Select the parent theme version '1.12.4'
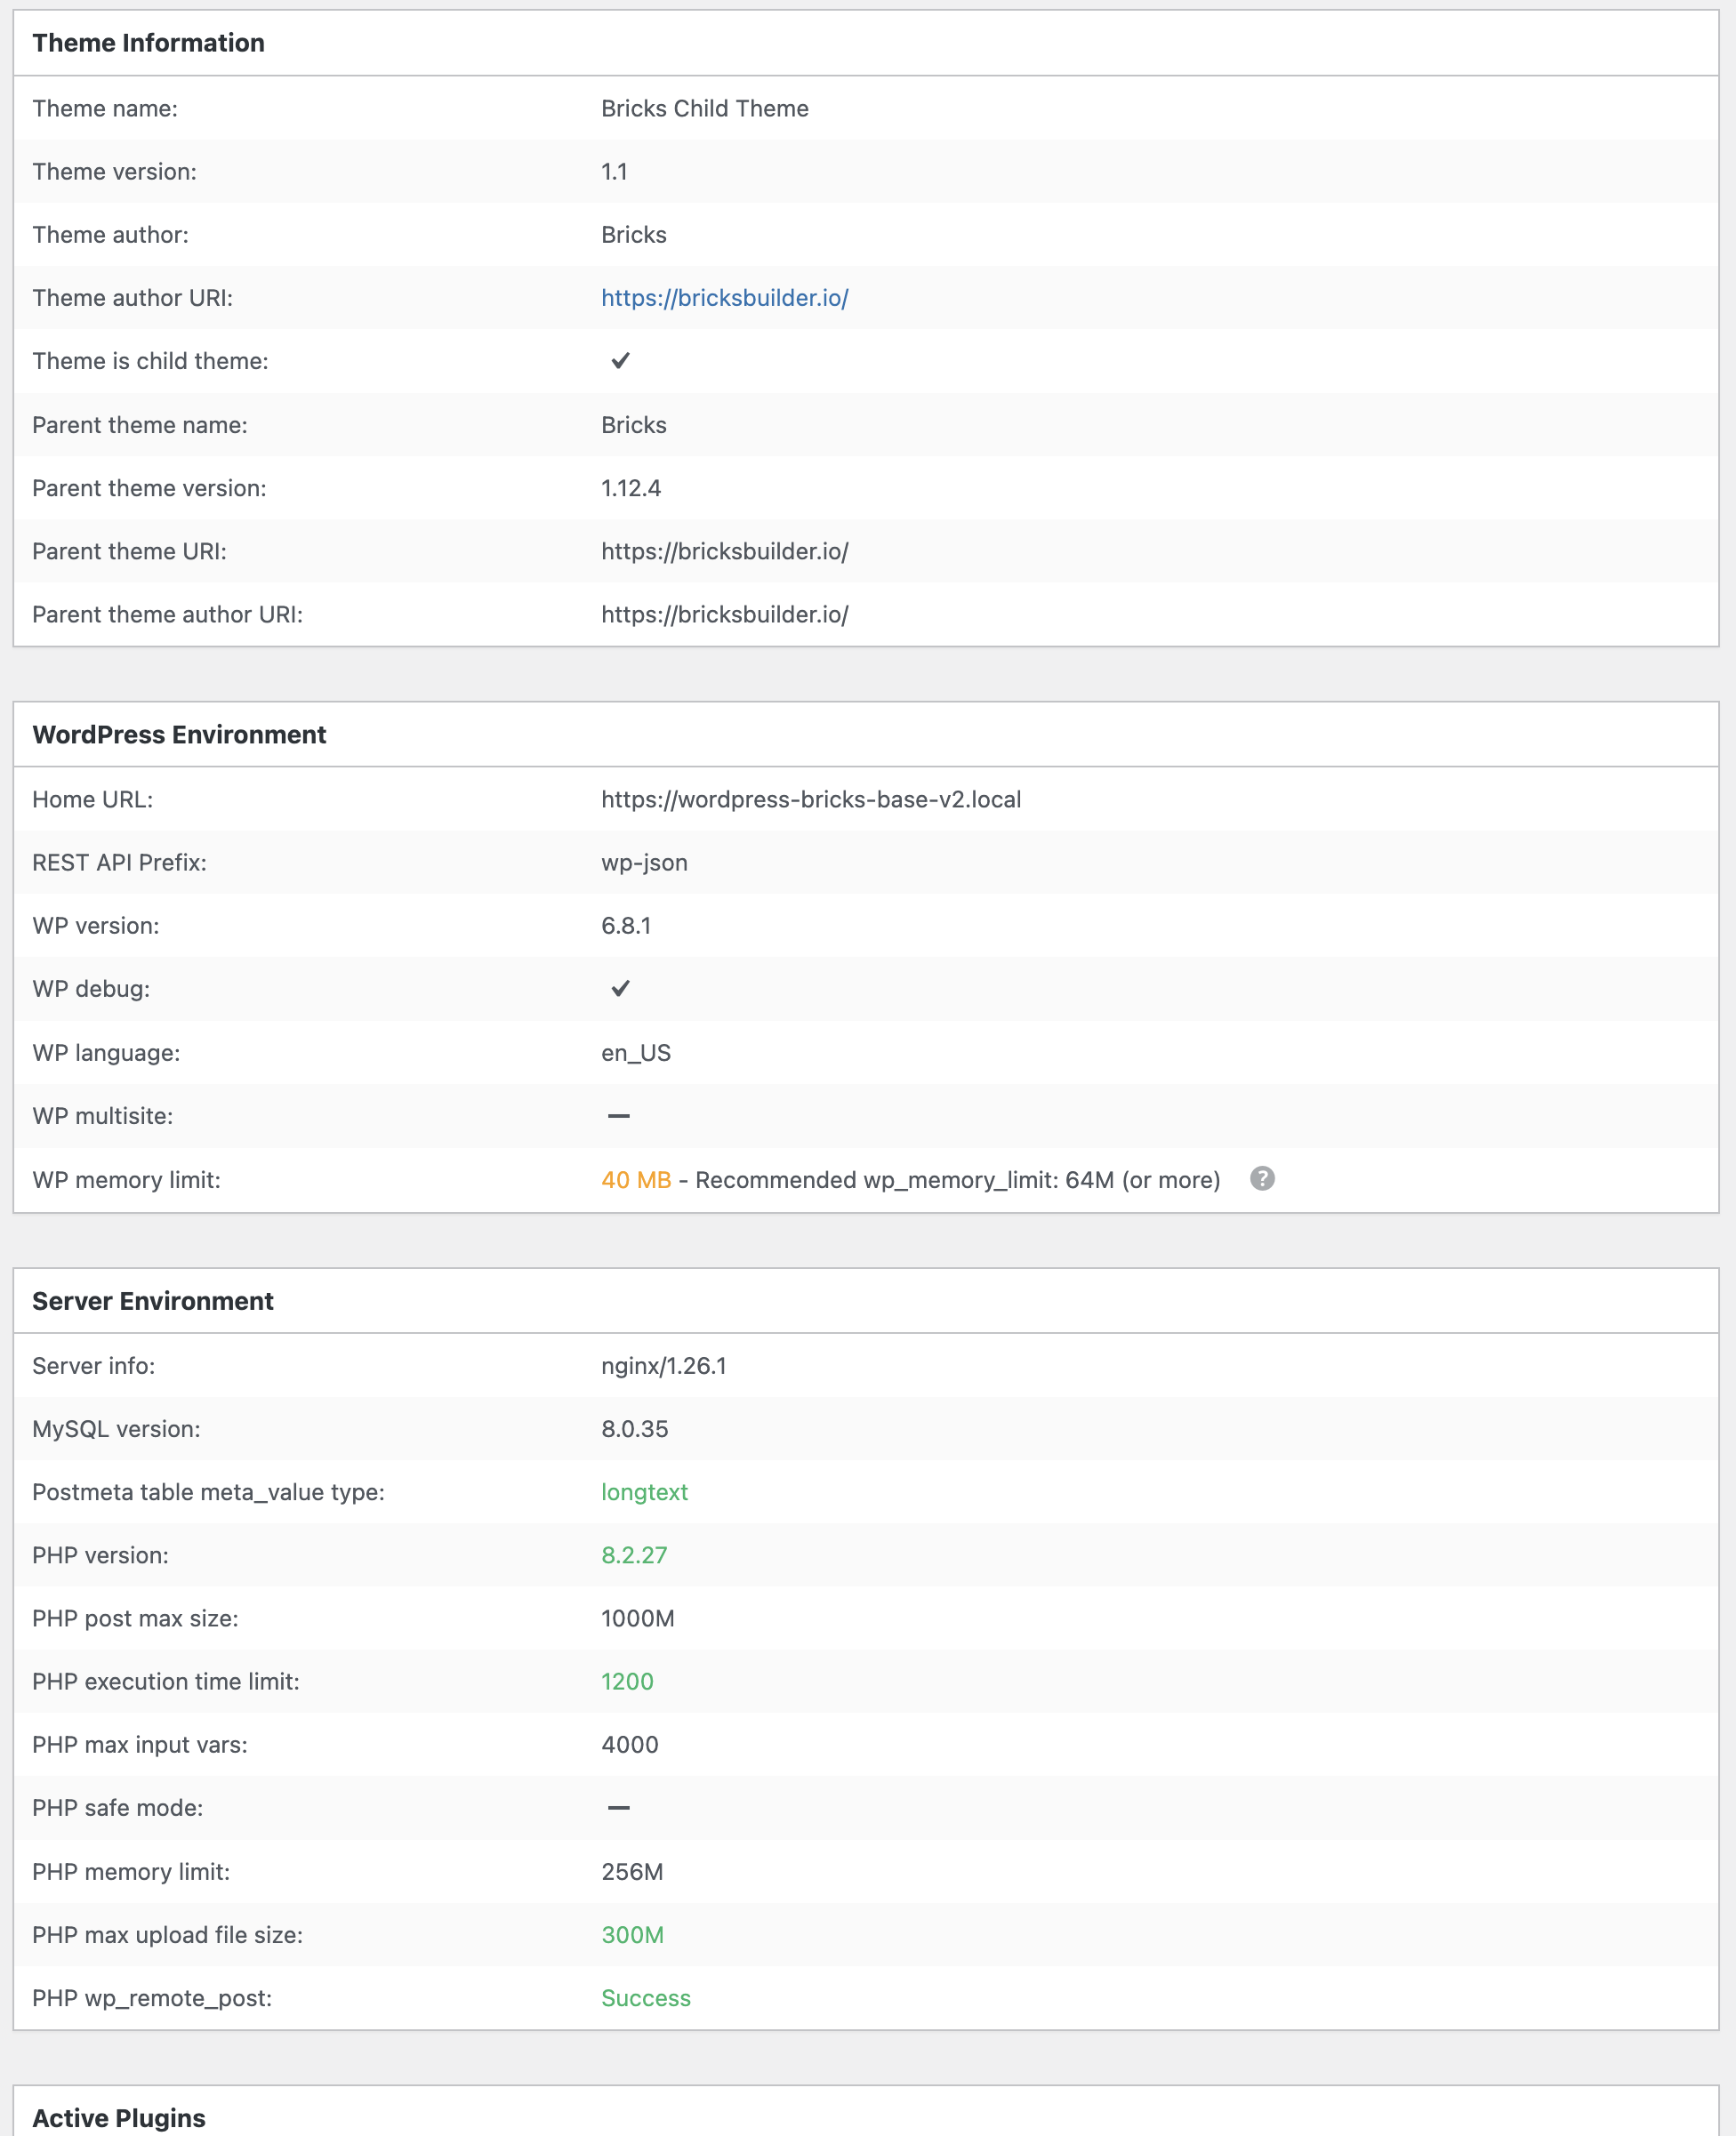Screen dimensions: 1736x2136 pyautogui.click(x=631, y=488)
